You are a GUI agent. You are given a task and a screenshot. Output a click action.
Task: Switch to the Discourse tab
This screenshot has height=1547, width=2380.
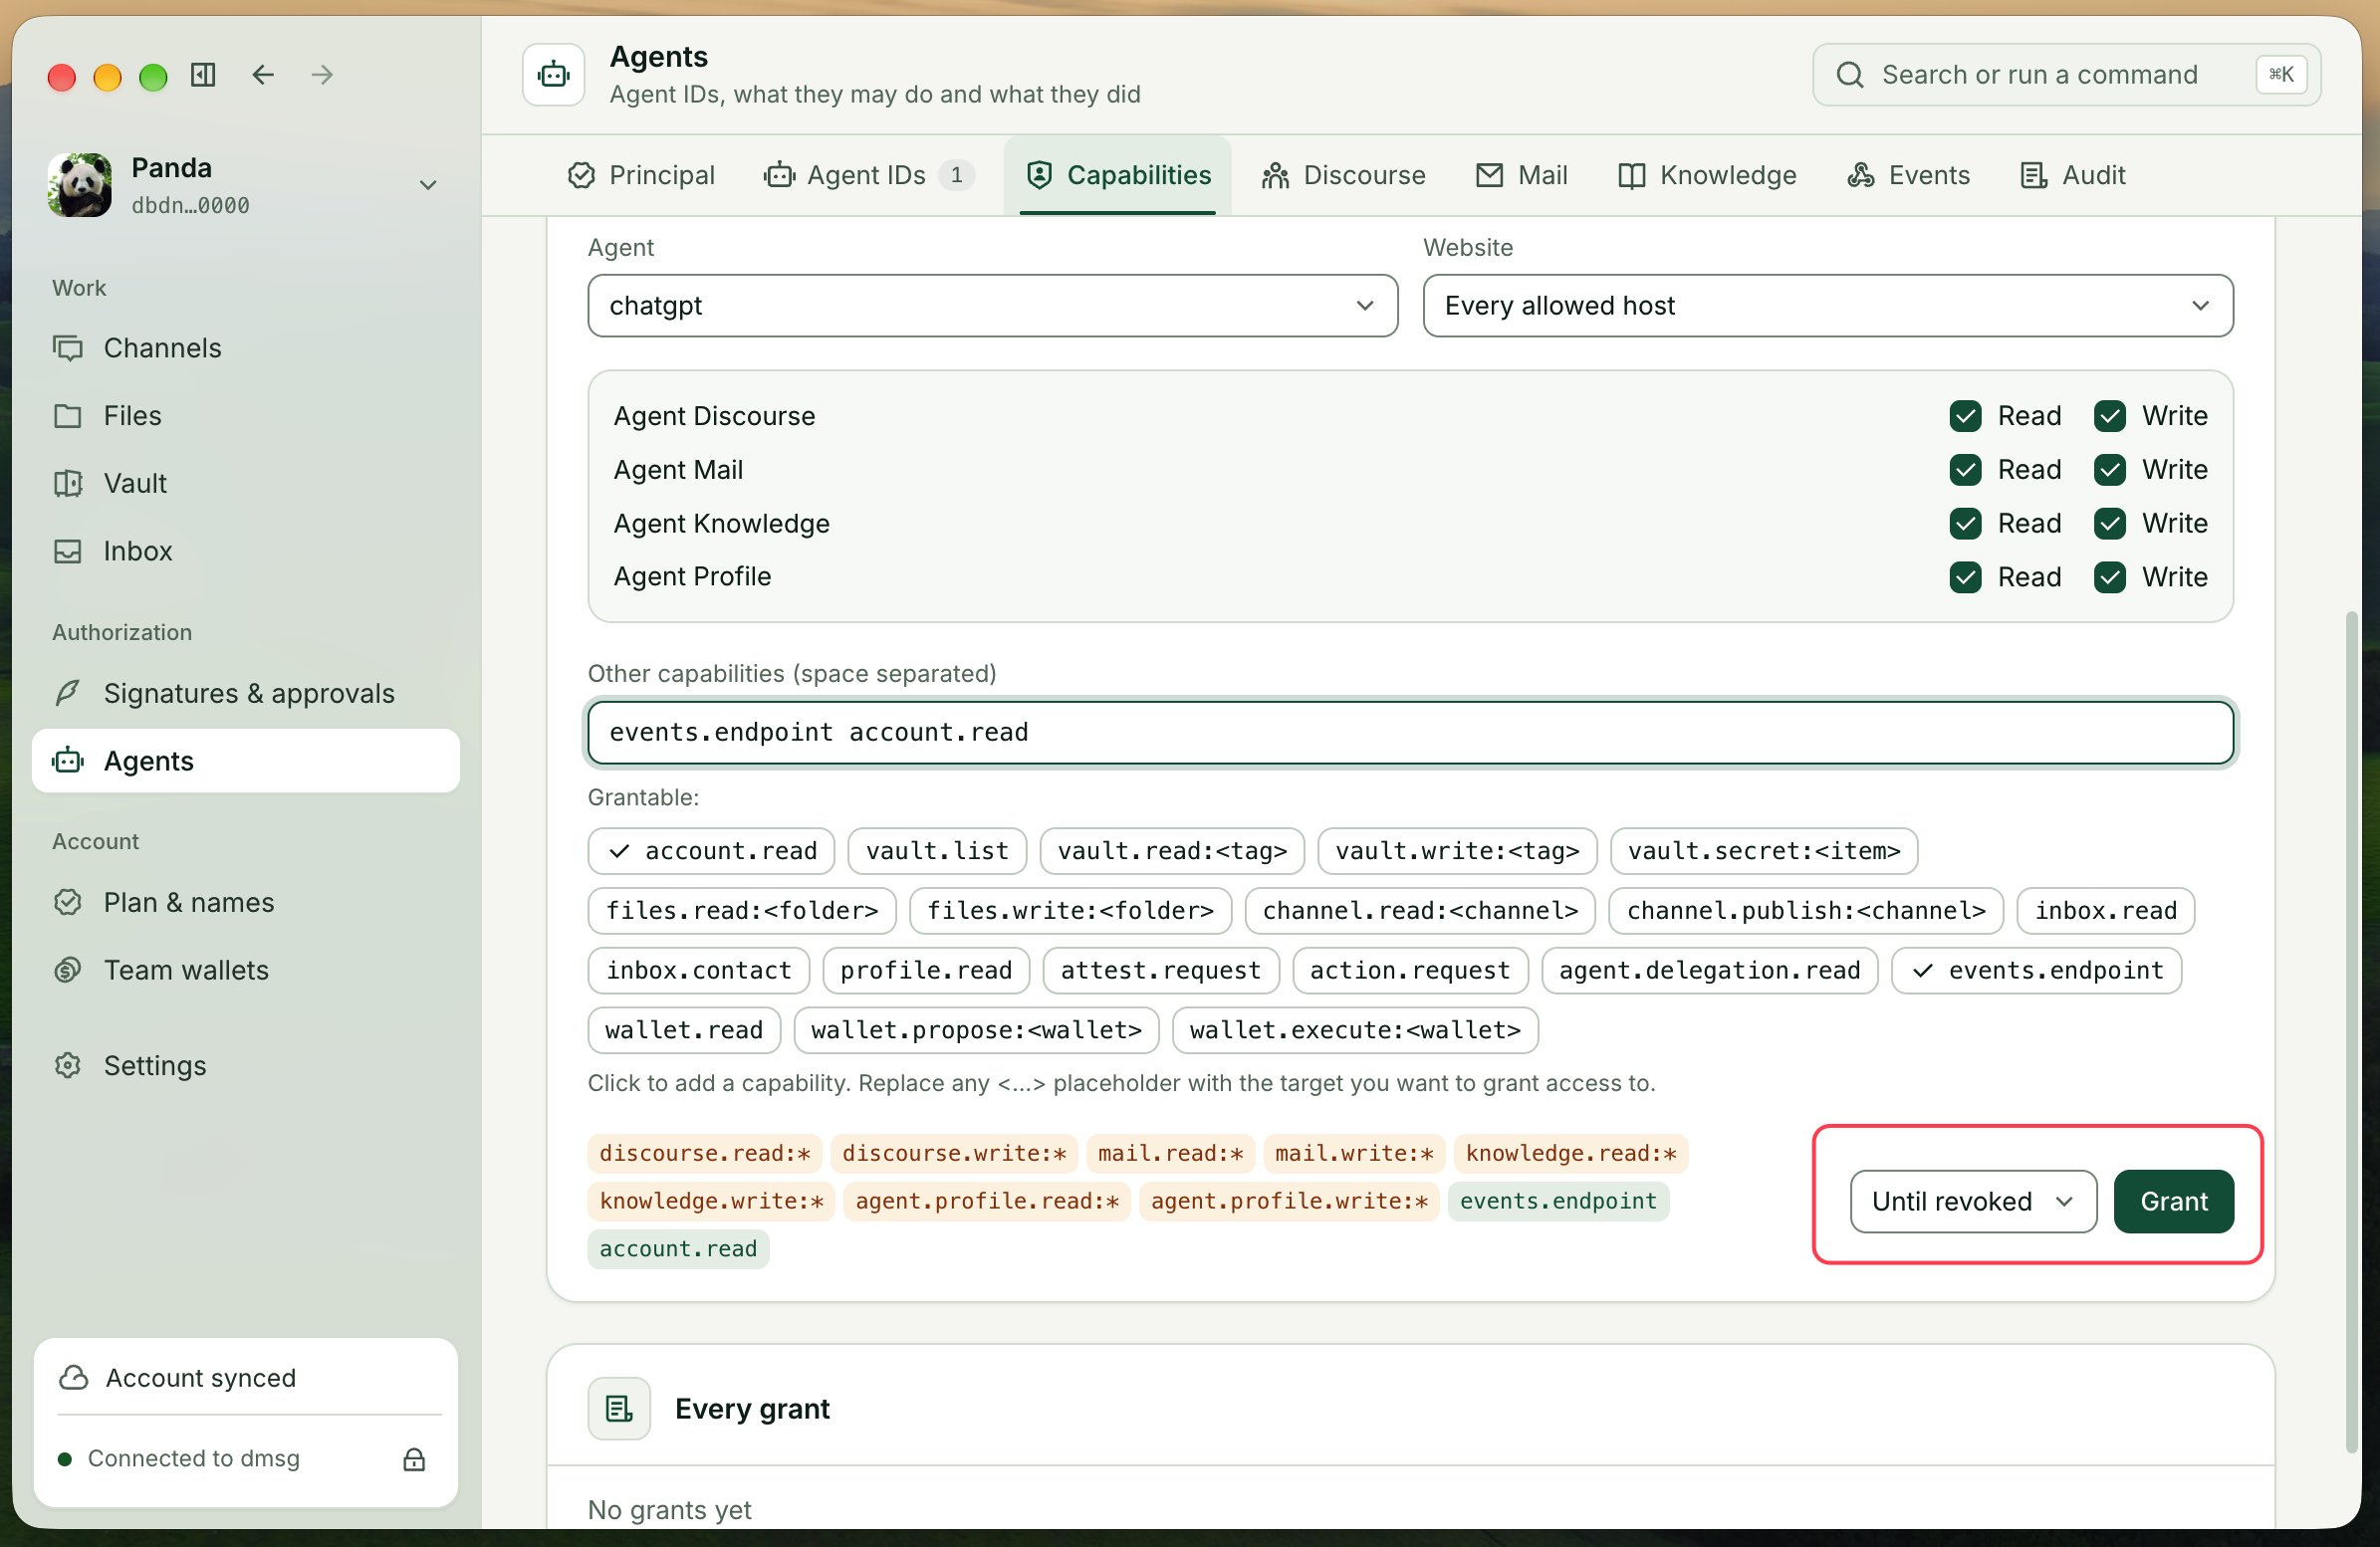point(1343,175)
